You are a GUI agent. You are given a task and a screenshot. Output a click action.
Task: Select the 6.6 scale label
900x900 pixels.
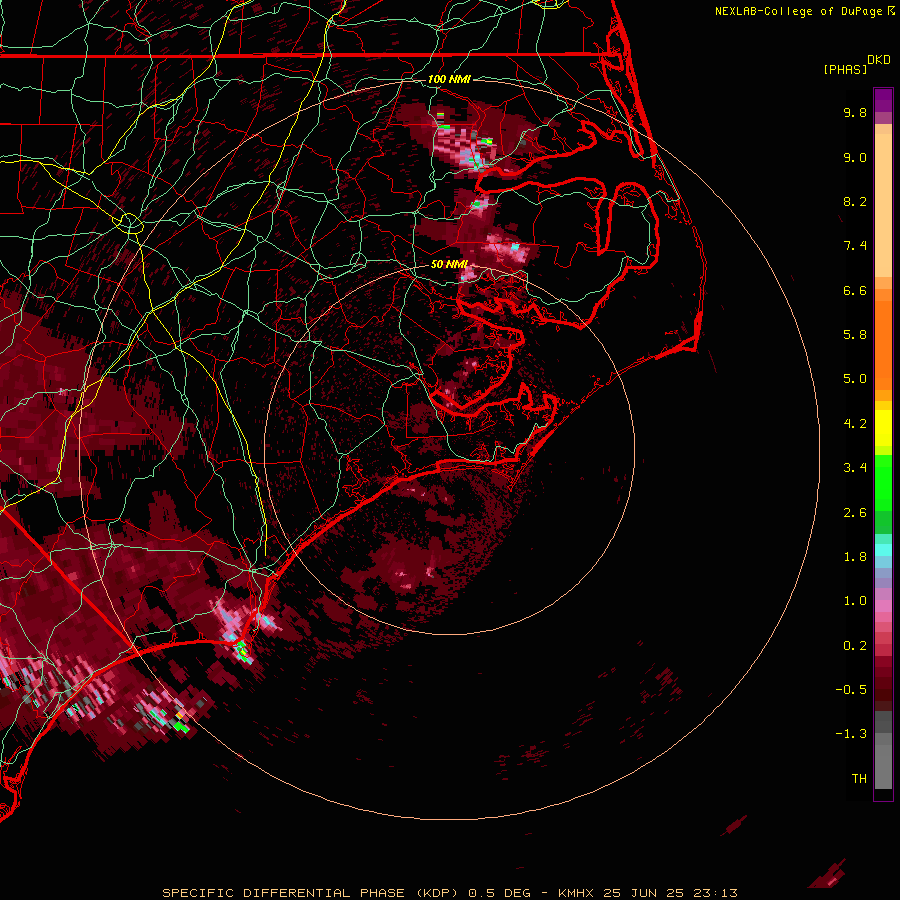pyautogui.click(x=855, y=290)
